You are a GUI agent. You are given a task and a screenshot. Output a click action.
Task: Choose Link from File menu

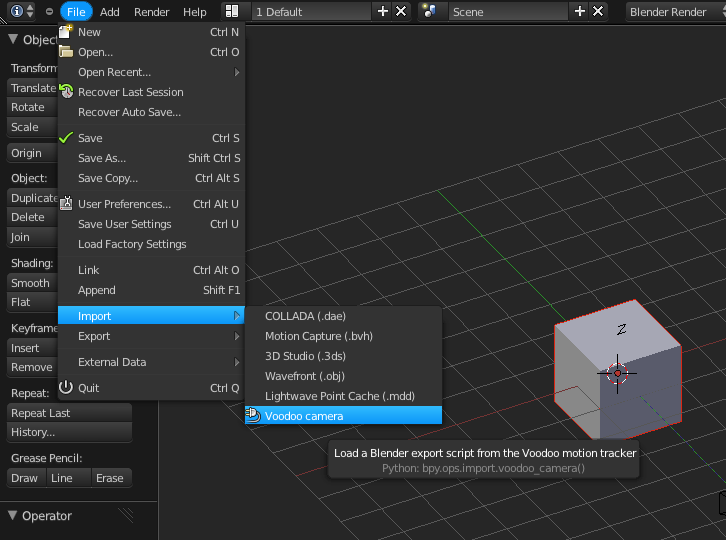151,270
